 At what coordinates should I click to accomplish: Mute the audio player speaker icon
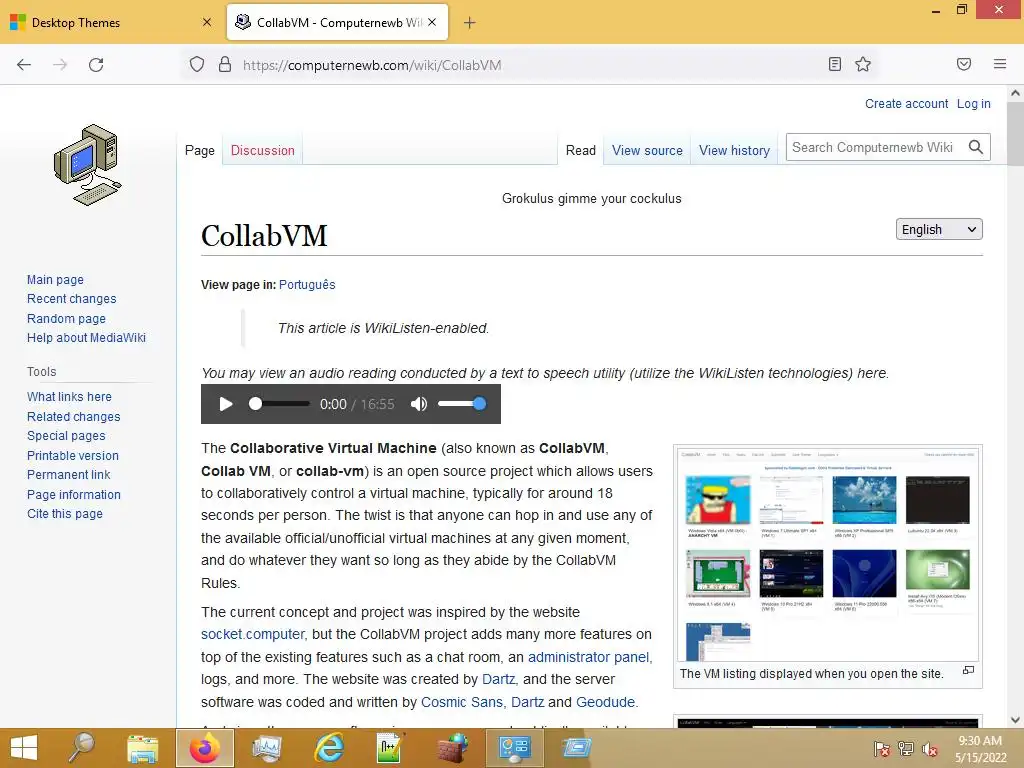click(x=419, y=404)
